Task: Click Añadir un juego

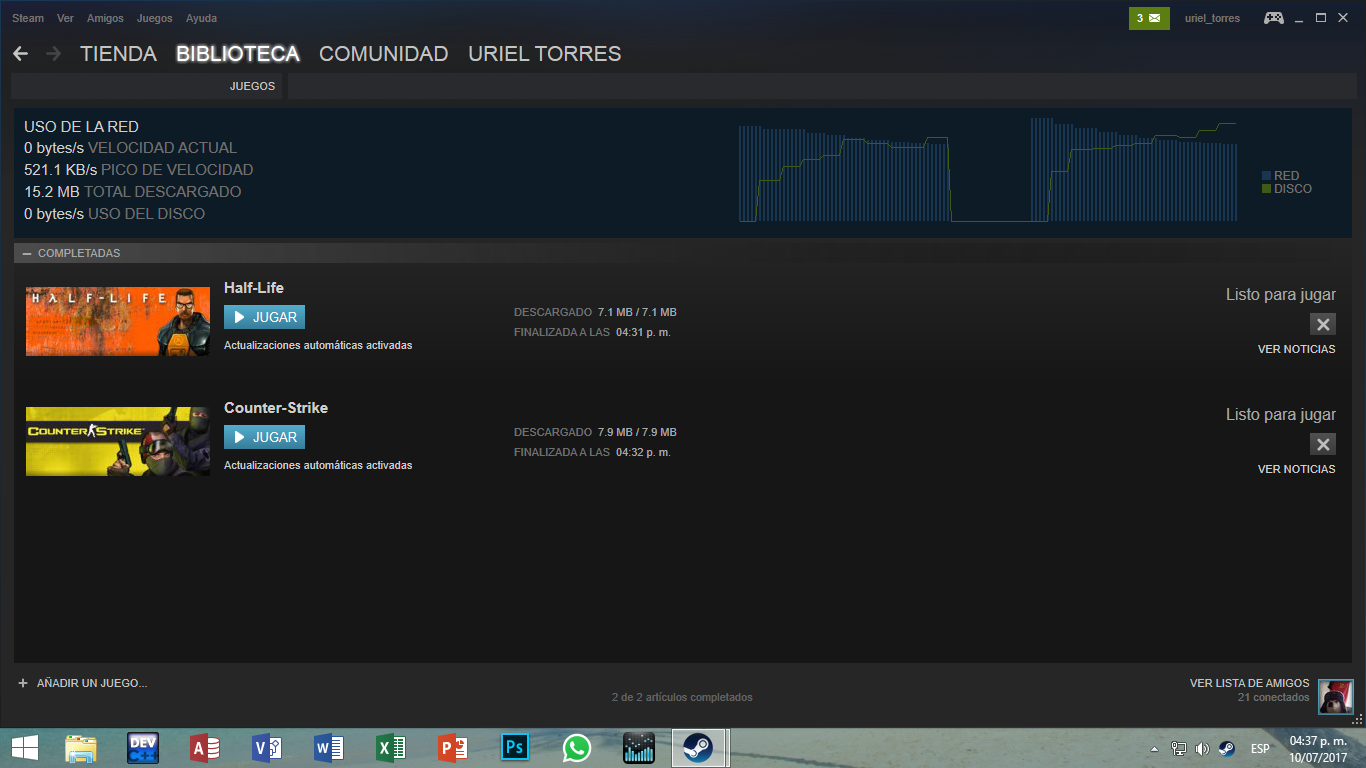Action: point(92,683)
